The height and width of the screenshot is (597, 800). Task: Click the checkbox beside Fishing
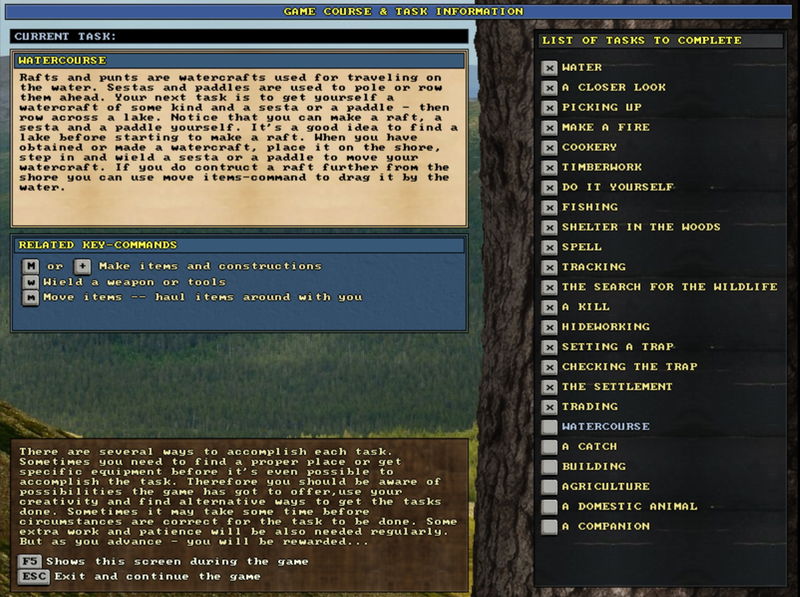(549, 207)
